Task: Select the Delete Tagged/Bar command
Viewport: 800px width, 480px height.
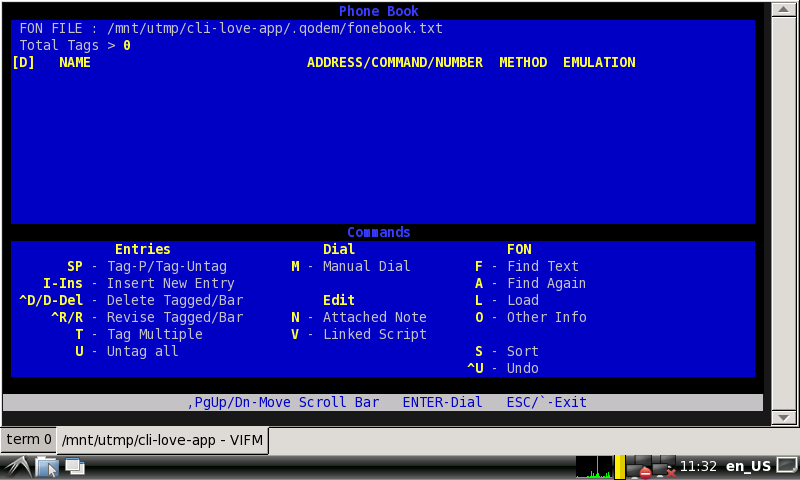Action: [131, 300]
